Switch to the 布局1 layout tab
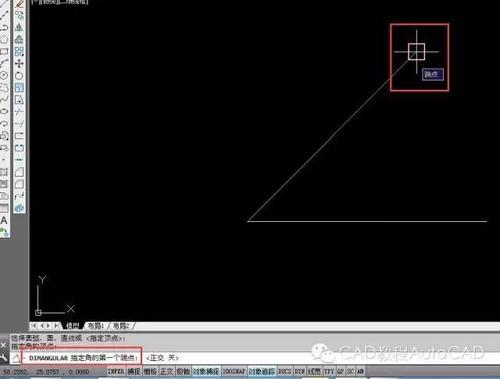Viewport: 500px width, 379px height. coord(96,326)
